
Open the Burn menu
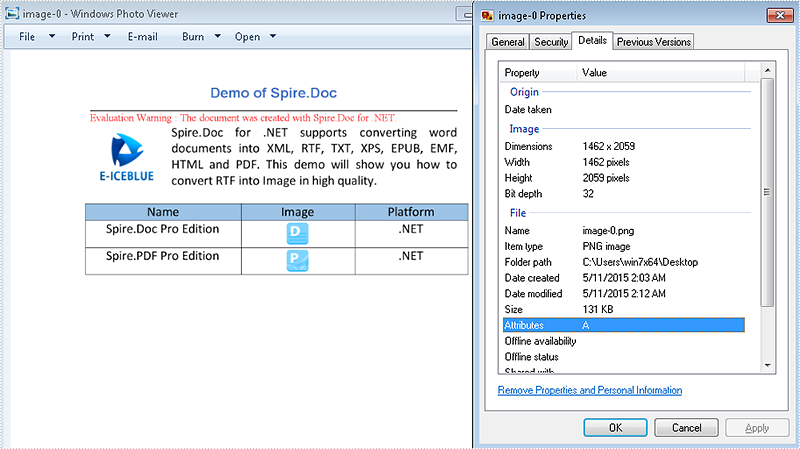point(193,37)
